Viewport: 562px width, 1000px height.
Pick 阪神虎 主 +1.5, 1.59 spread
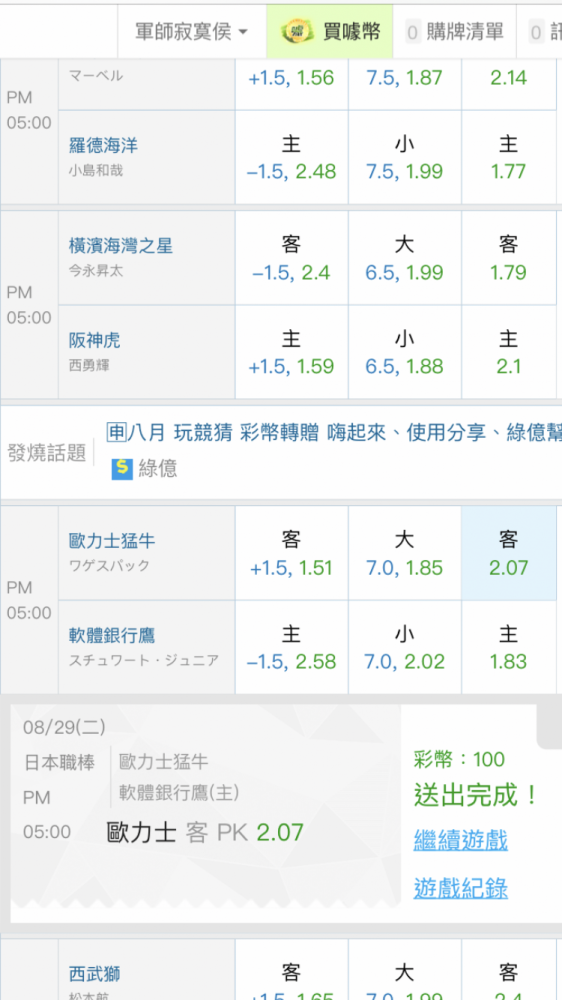(x=292, y=352)
